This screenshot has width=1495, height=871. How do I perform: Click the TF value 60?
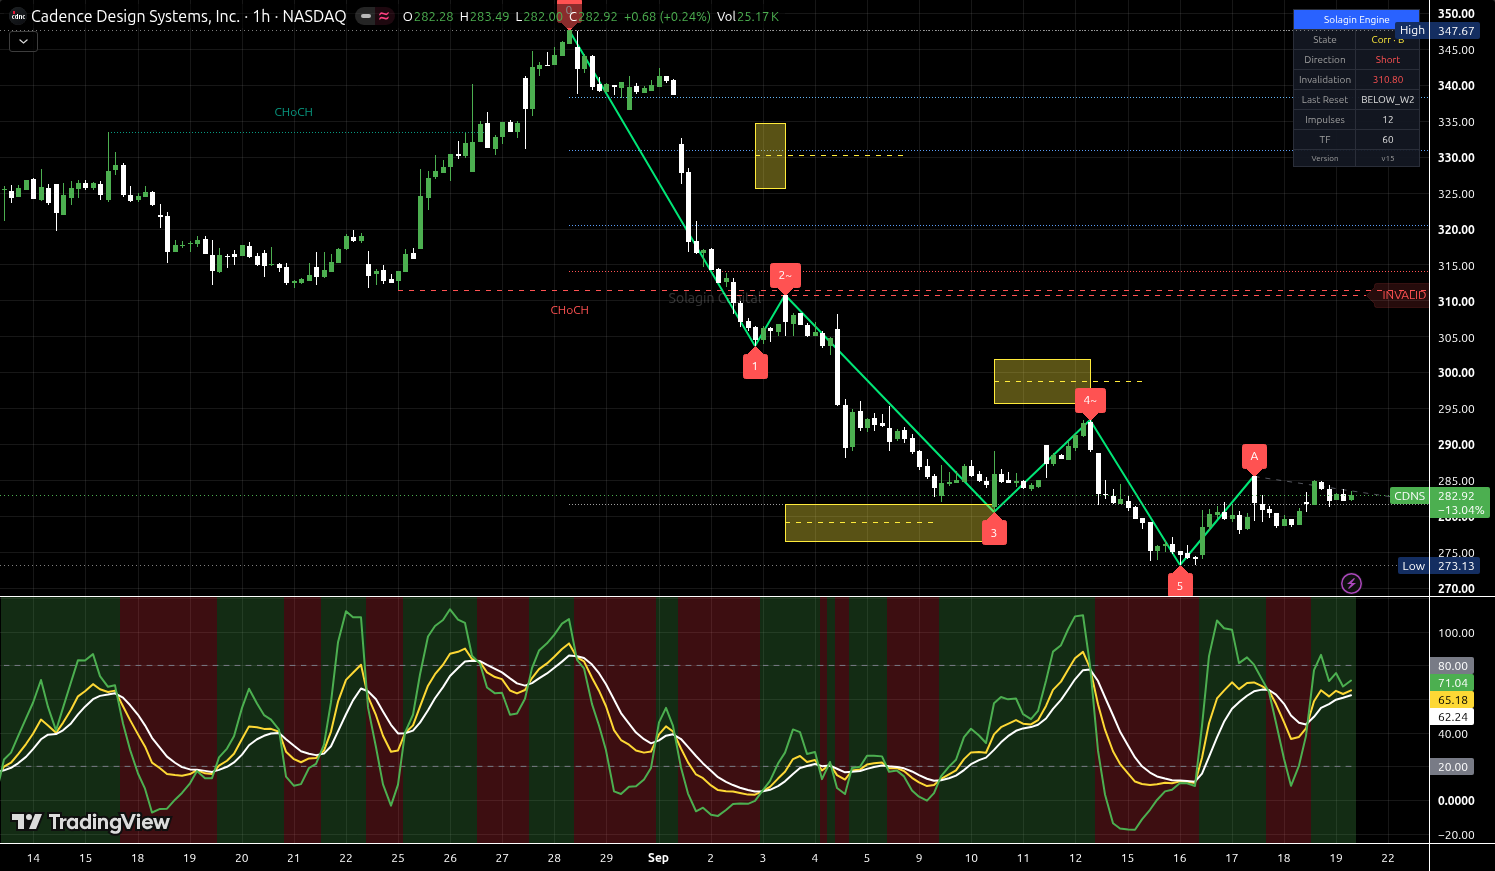click(1387, 140)
